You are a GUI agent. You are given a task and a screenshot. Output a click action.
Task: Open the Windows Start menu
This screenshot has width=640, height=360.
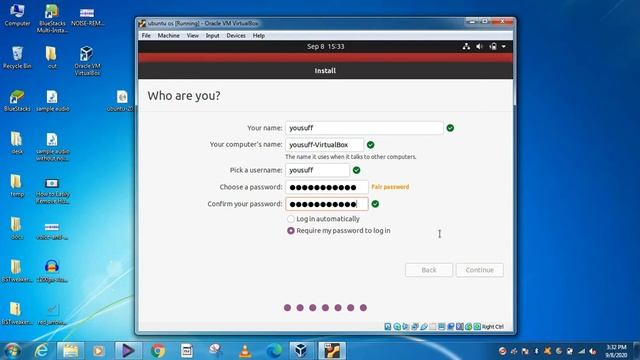click(x=13, y=351)
